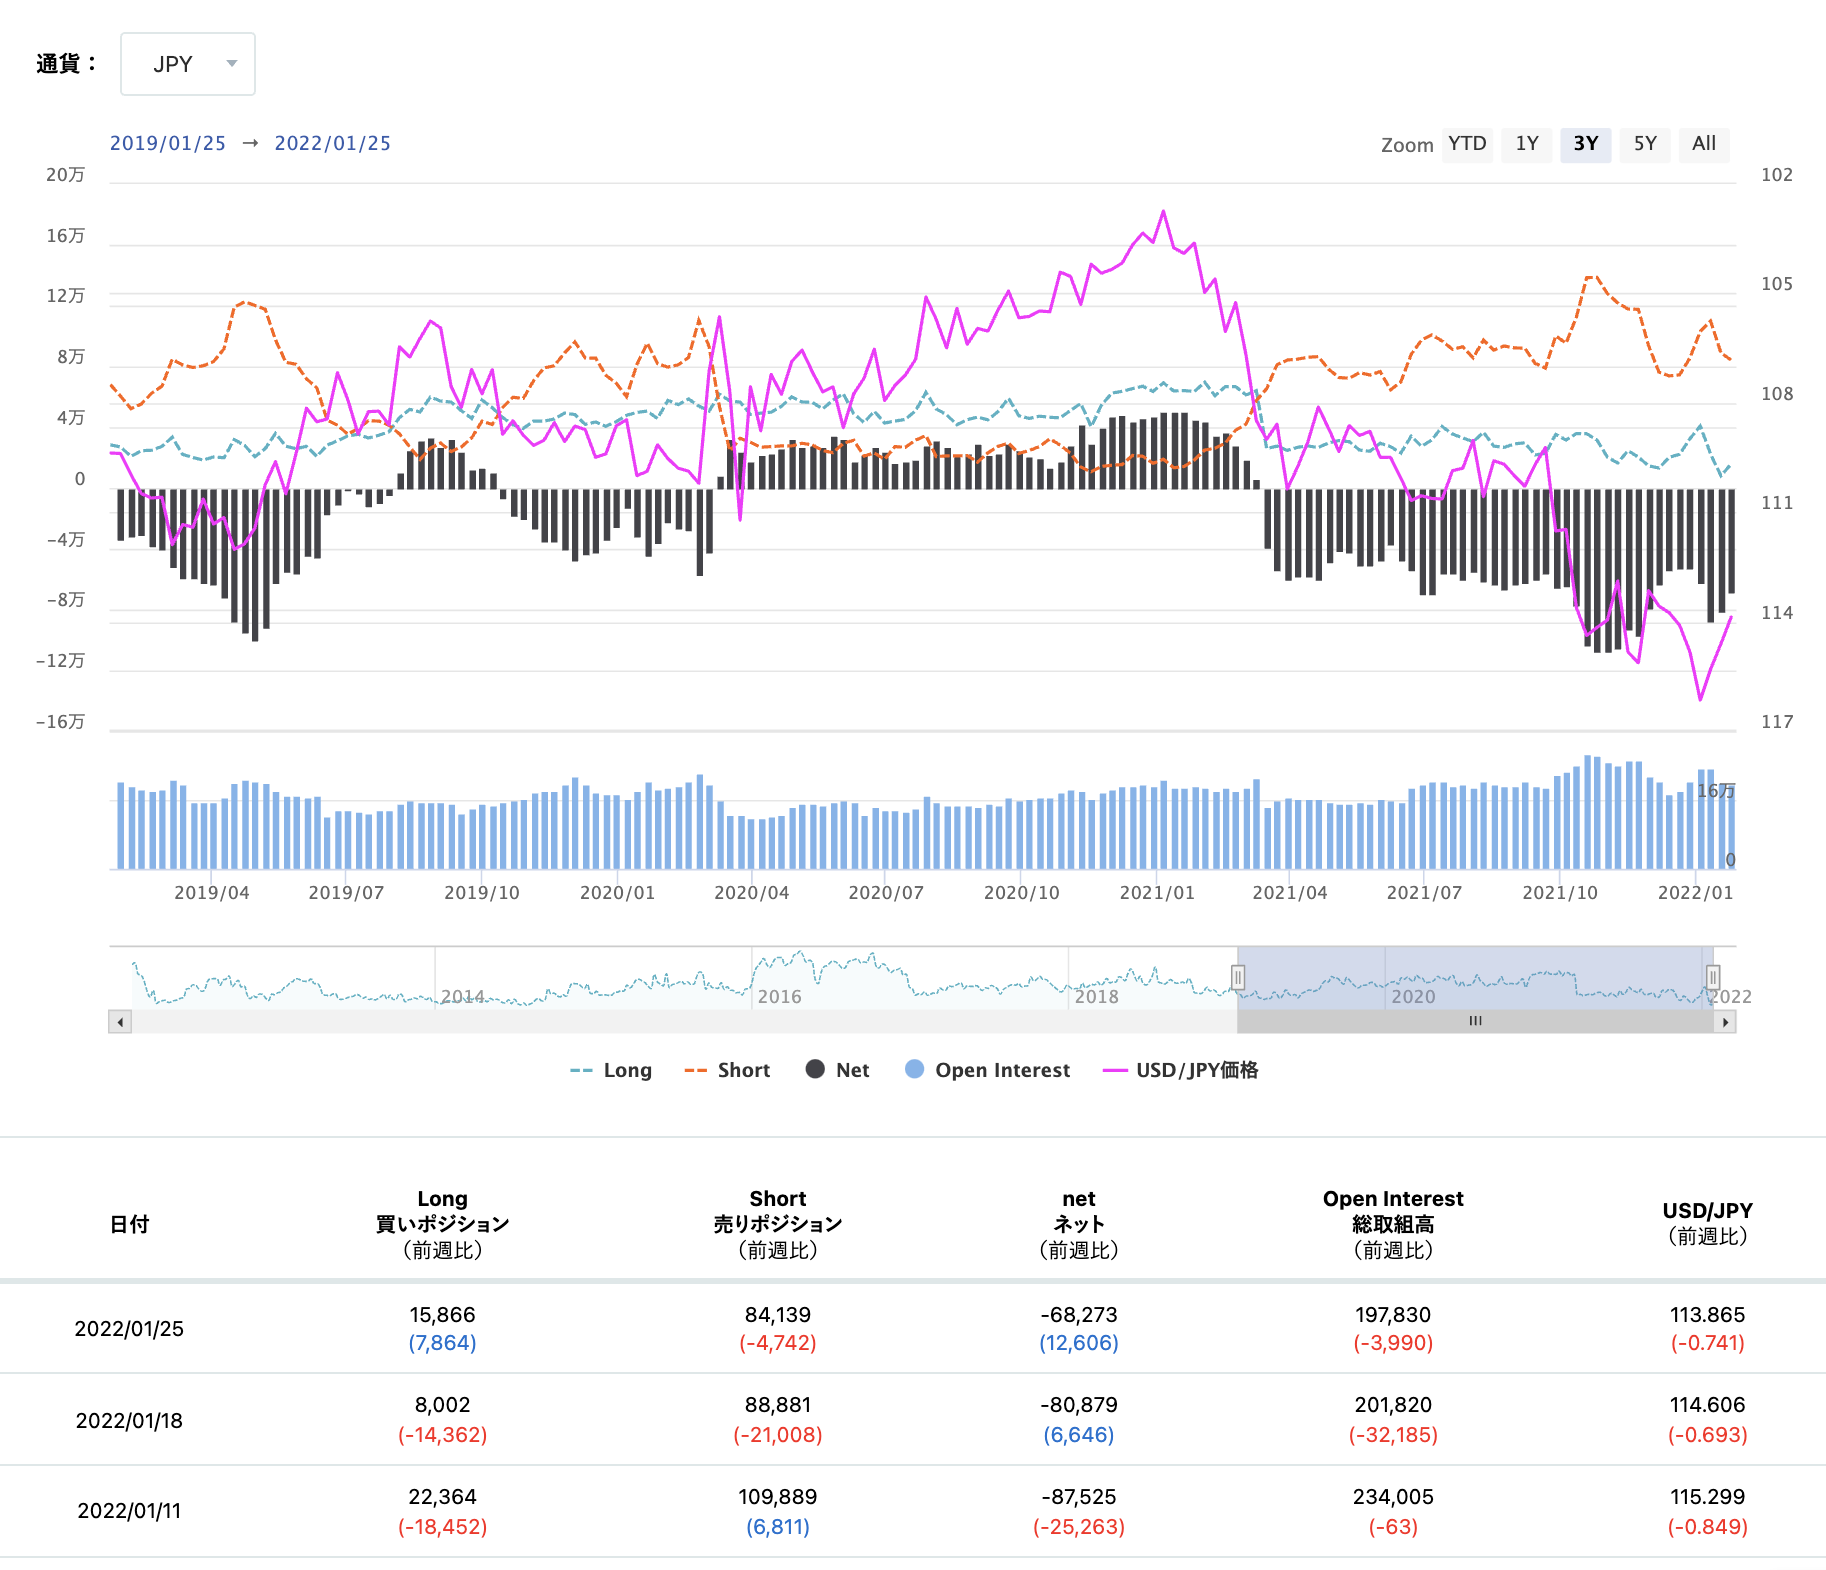The height and width of the screenshot is (1570, 1826).
Task: Click the navigator right range handle
Action: pos(1713,977)
